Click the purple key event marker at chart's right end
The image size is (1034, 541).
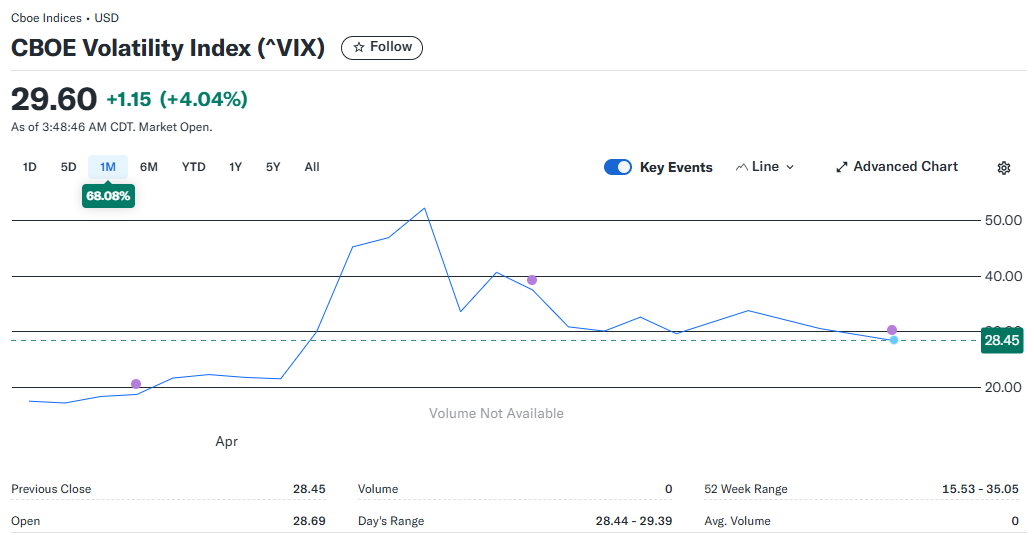[x=892, y=330]
